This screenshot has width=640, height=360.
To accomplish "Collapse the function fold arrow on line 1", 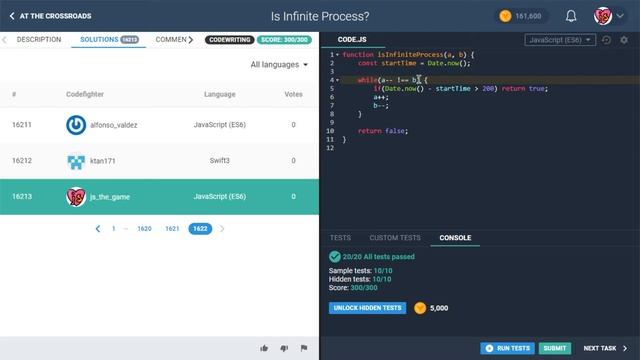I will tap(338, 55).
